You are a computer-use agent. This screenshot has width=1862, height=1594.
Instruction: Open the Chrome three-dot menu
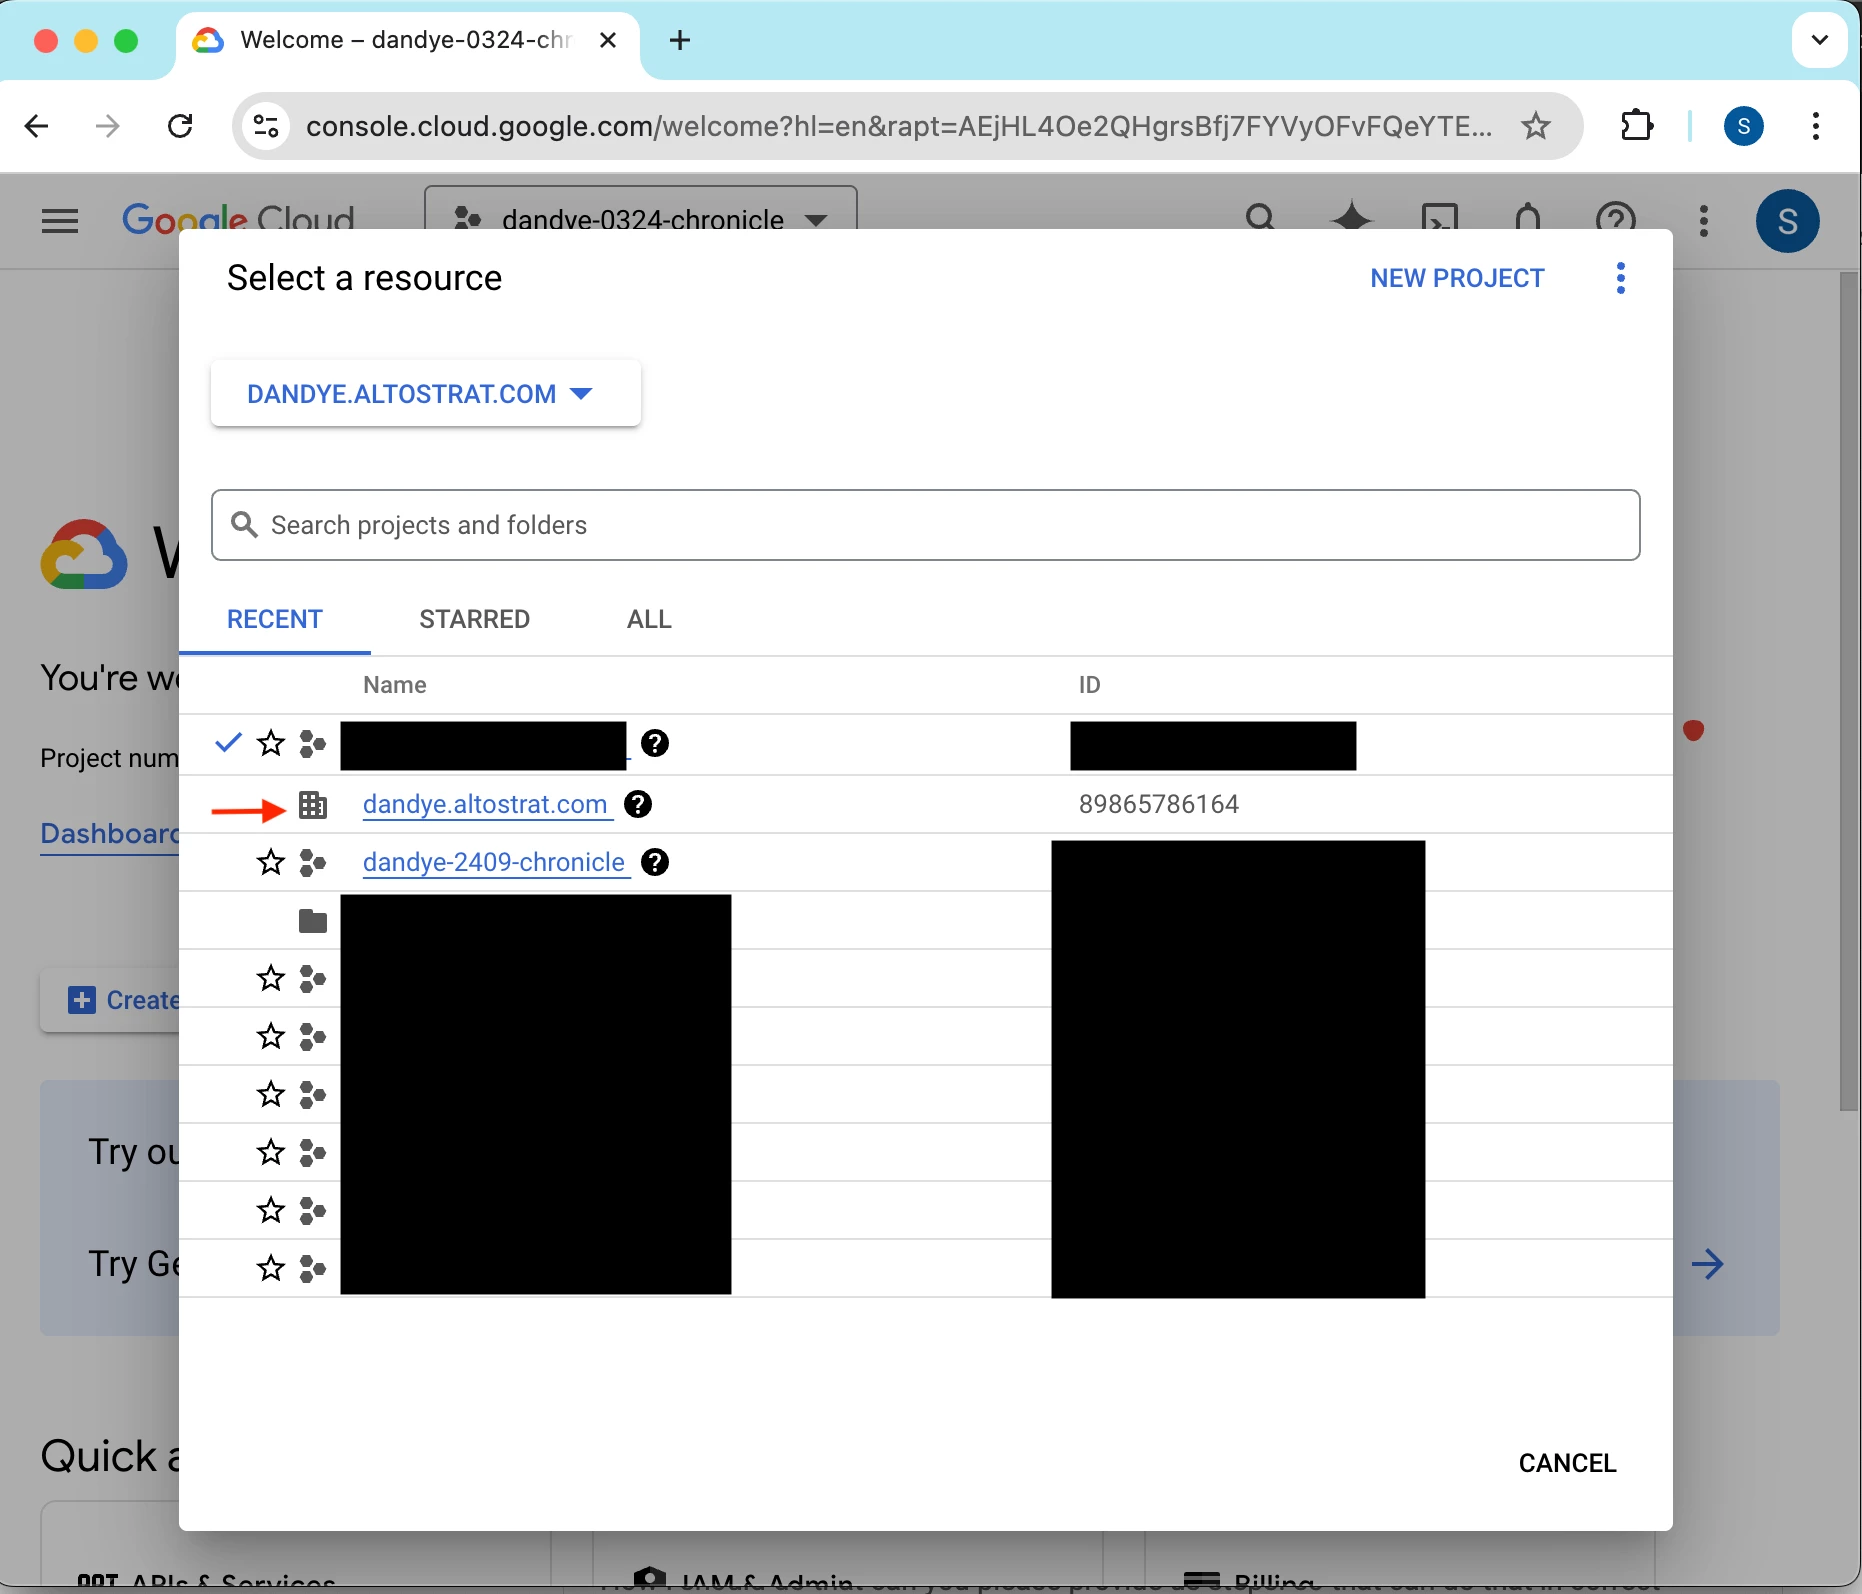click(x=1816, y=126)
